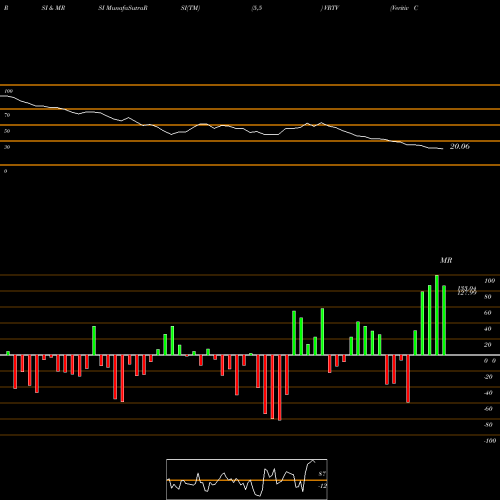Viewport: 500px width, 500px height.
Task: Click the MR label above the bars
Action: pos(446,260)
